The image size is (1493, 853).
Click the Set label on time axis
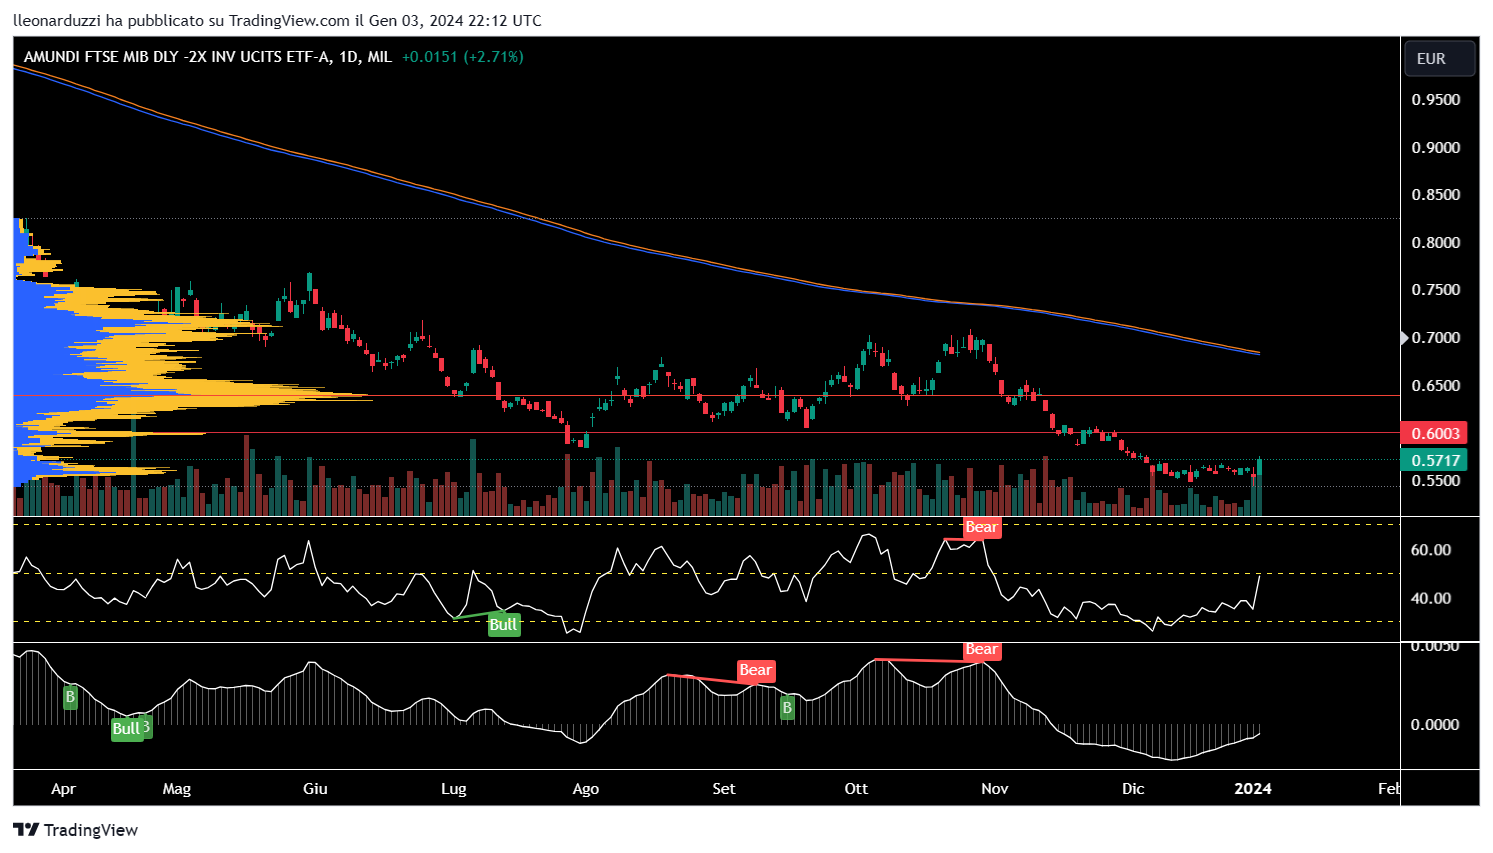click(724, 789)
